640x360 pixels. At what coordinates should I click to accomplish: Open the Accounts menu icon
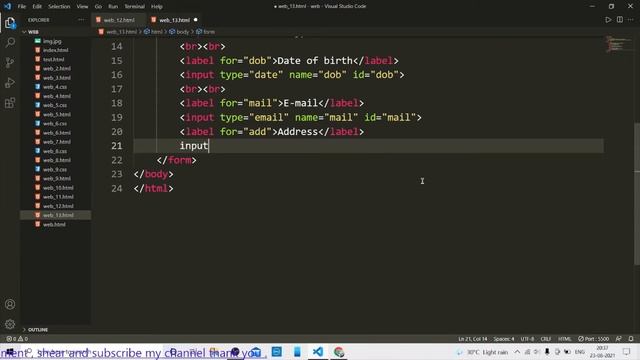[x=10, y=304]
